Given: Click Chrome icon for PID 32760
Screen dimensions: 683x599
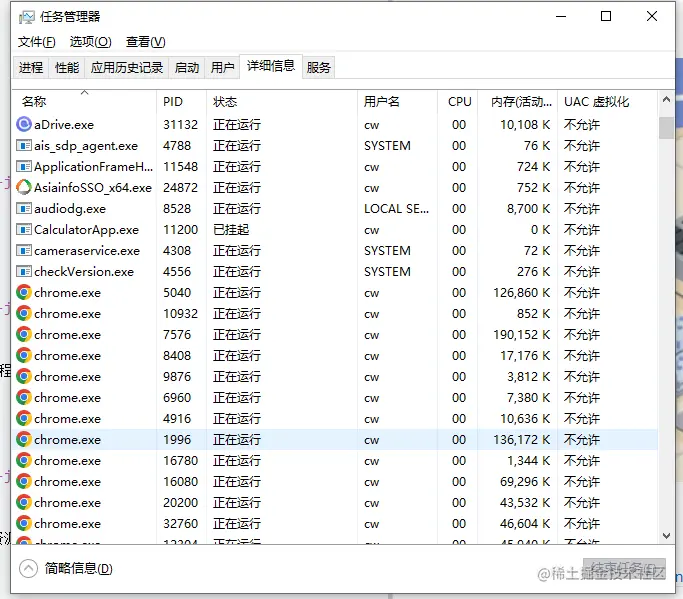Looking at the screenshot, I should (x=24, y=523).
